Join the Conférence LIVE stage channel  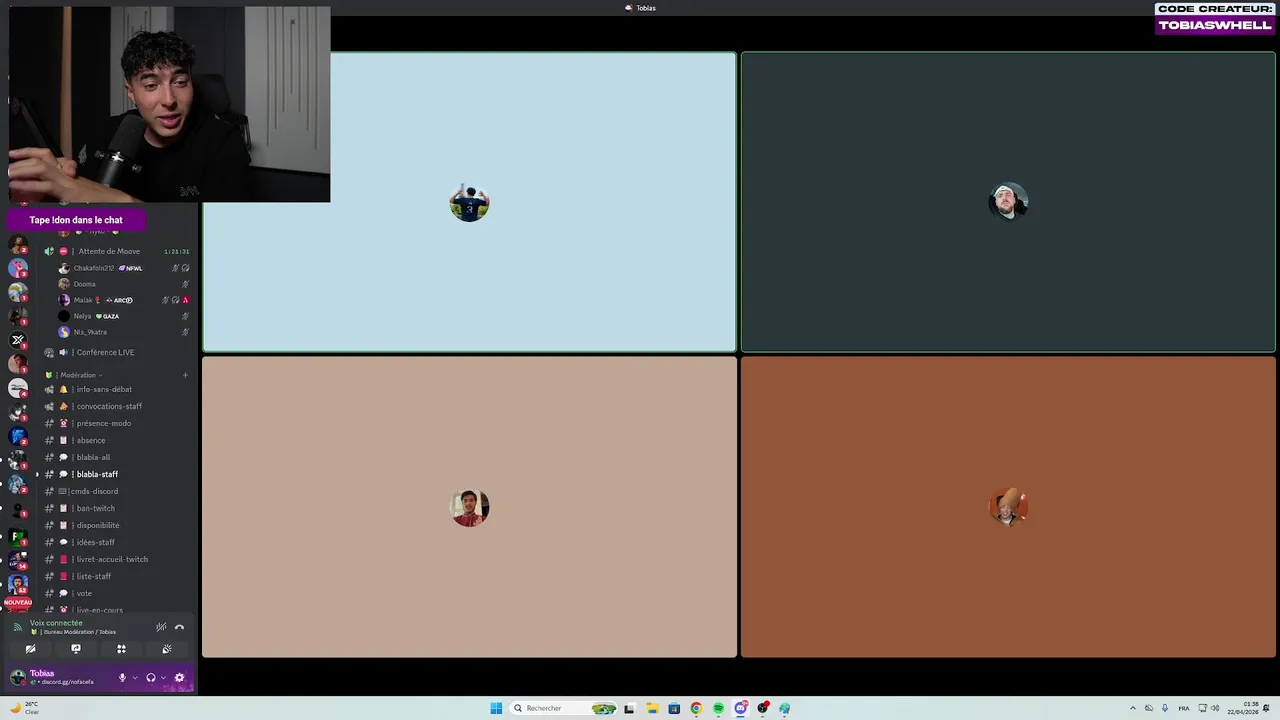(x=116, y=352)
